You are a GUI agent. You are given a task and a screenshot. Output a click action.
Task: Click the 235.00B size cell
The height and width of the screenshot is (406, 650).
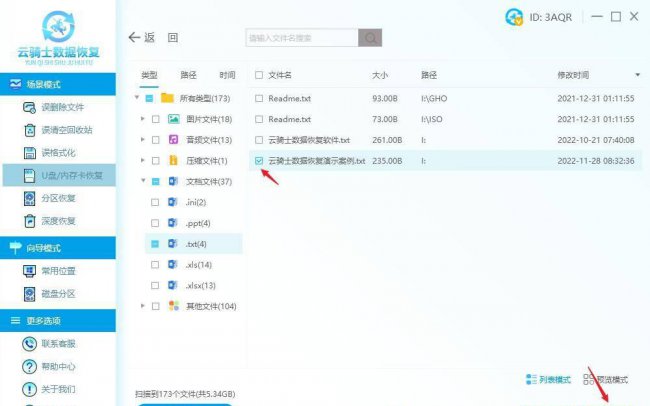point(387,161)
